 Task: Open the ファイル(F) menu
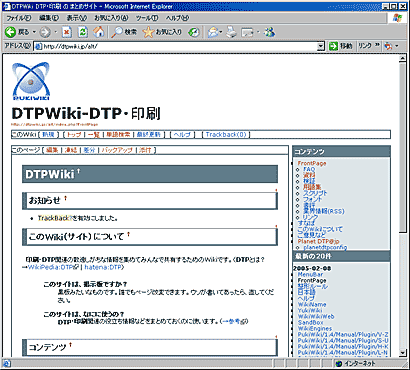tap(19, 18)
